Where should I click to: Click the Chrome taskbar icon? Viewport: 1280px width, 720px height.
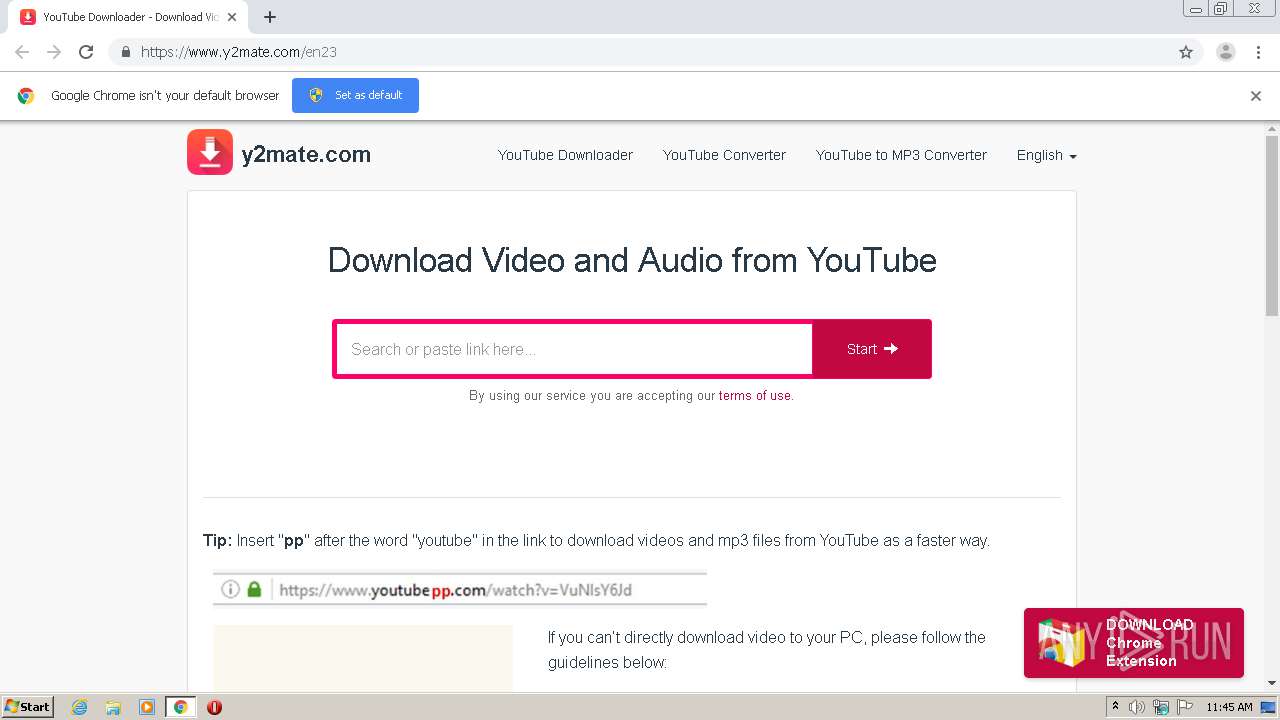click(181, 707)
